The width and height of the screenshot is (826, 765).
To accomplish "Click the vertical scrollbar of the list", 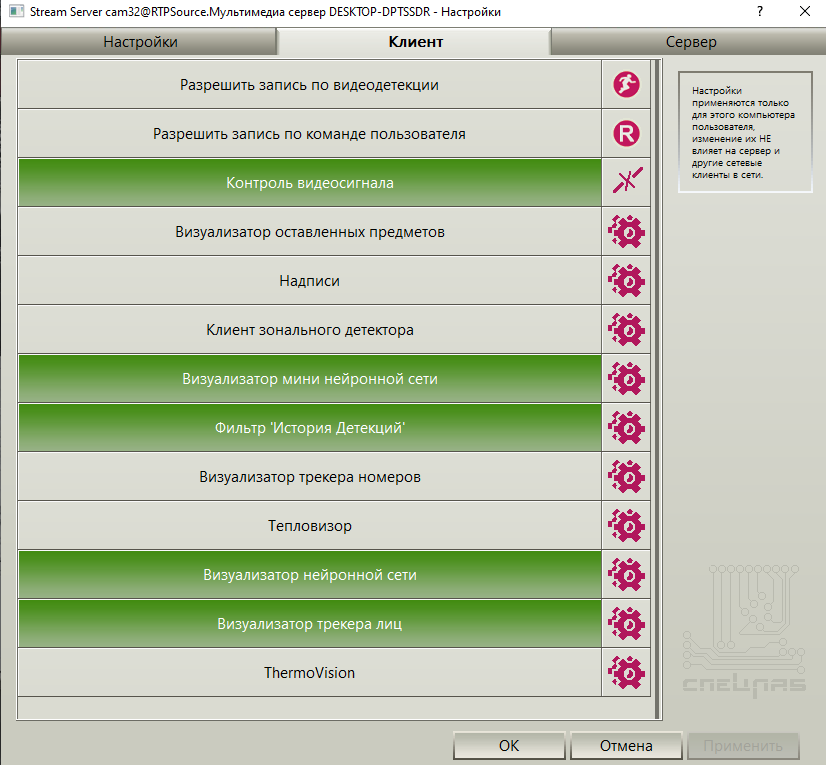I will coord(656,389).
